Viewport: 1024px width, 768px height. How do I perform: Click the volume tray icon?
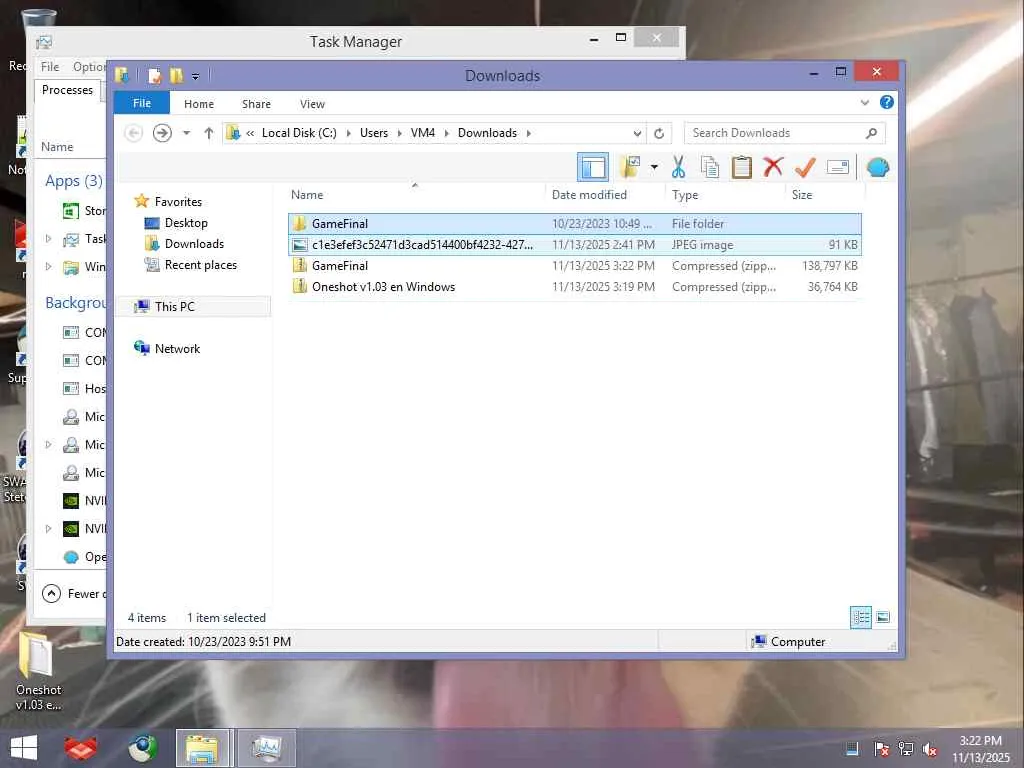click(x=928, y=750)
